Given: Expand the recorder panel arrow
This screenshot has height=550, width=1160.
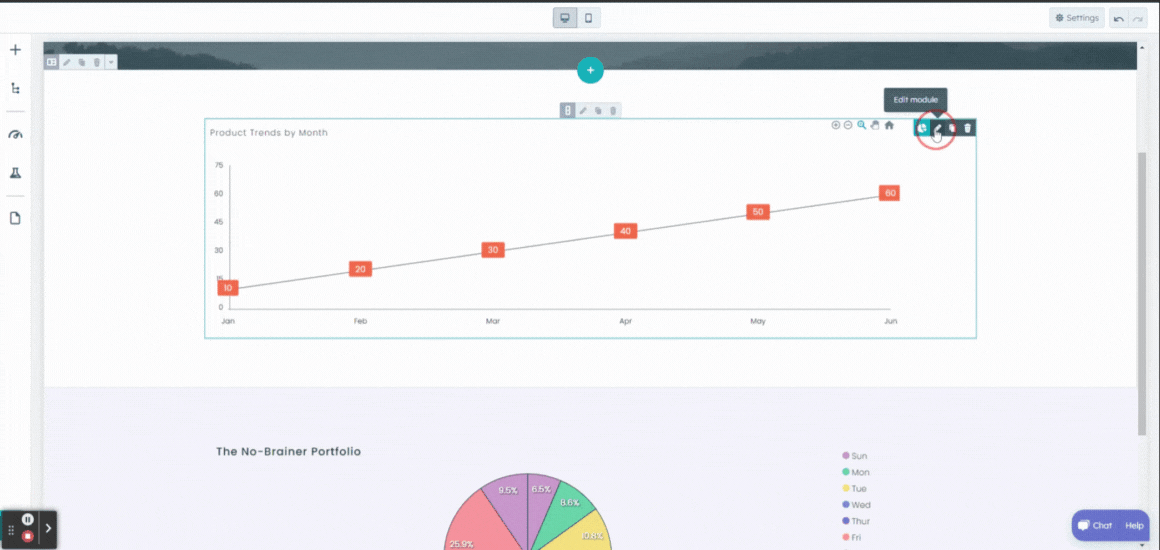Looking at the screenshot, I should [x=48, y=529].
